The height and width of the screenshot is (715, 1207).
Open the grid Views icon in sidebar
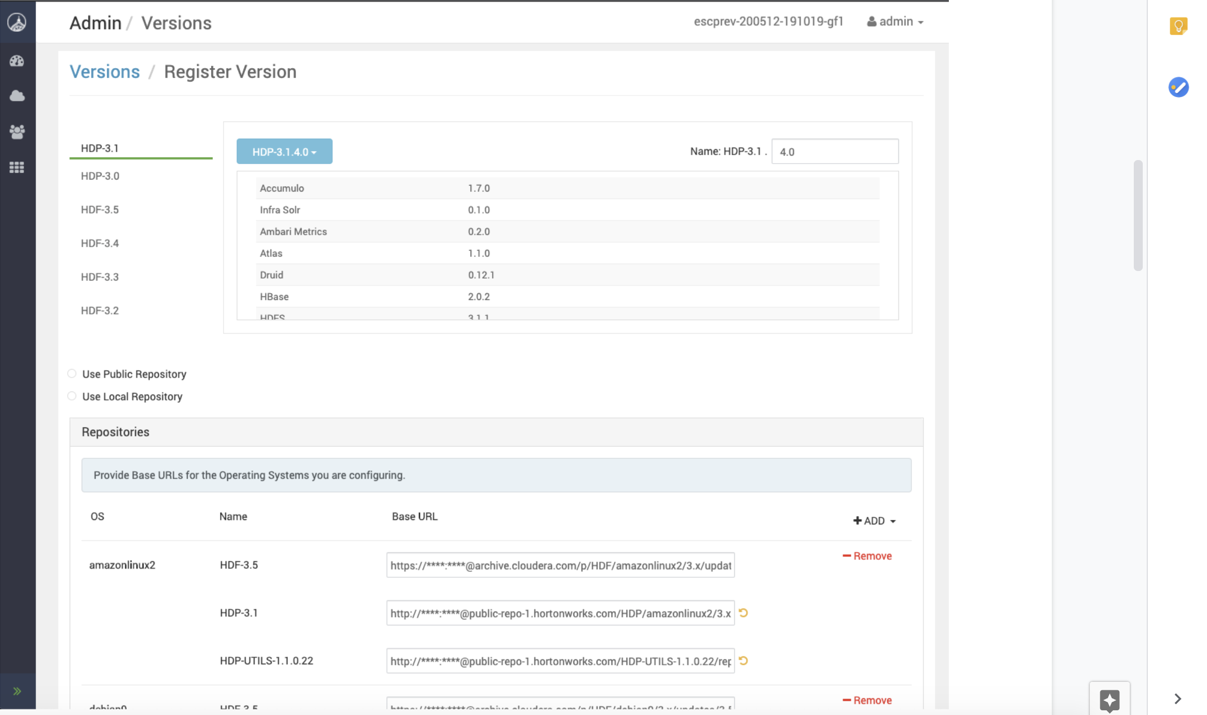(17, 168)
